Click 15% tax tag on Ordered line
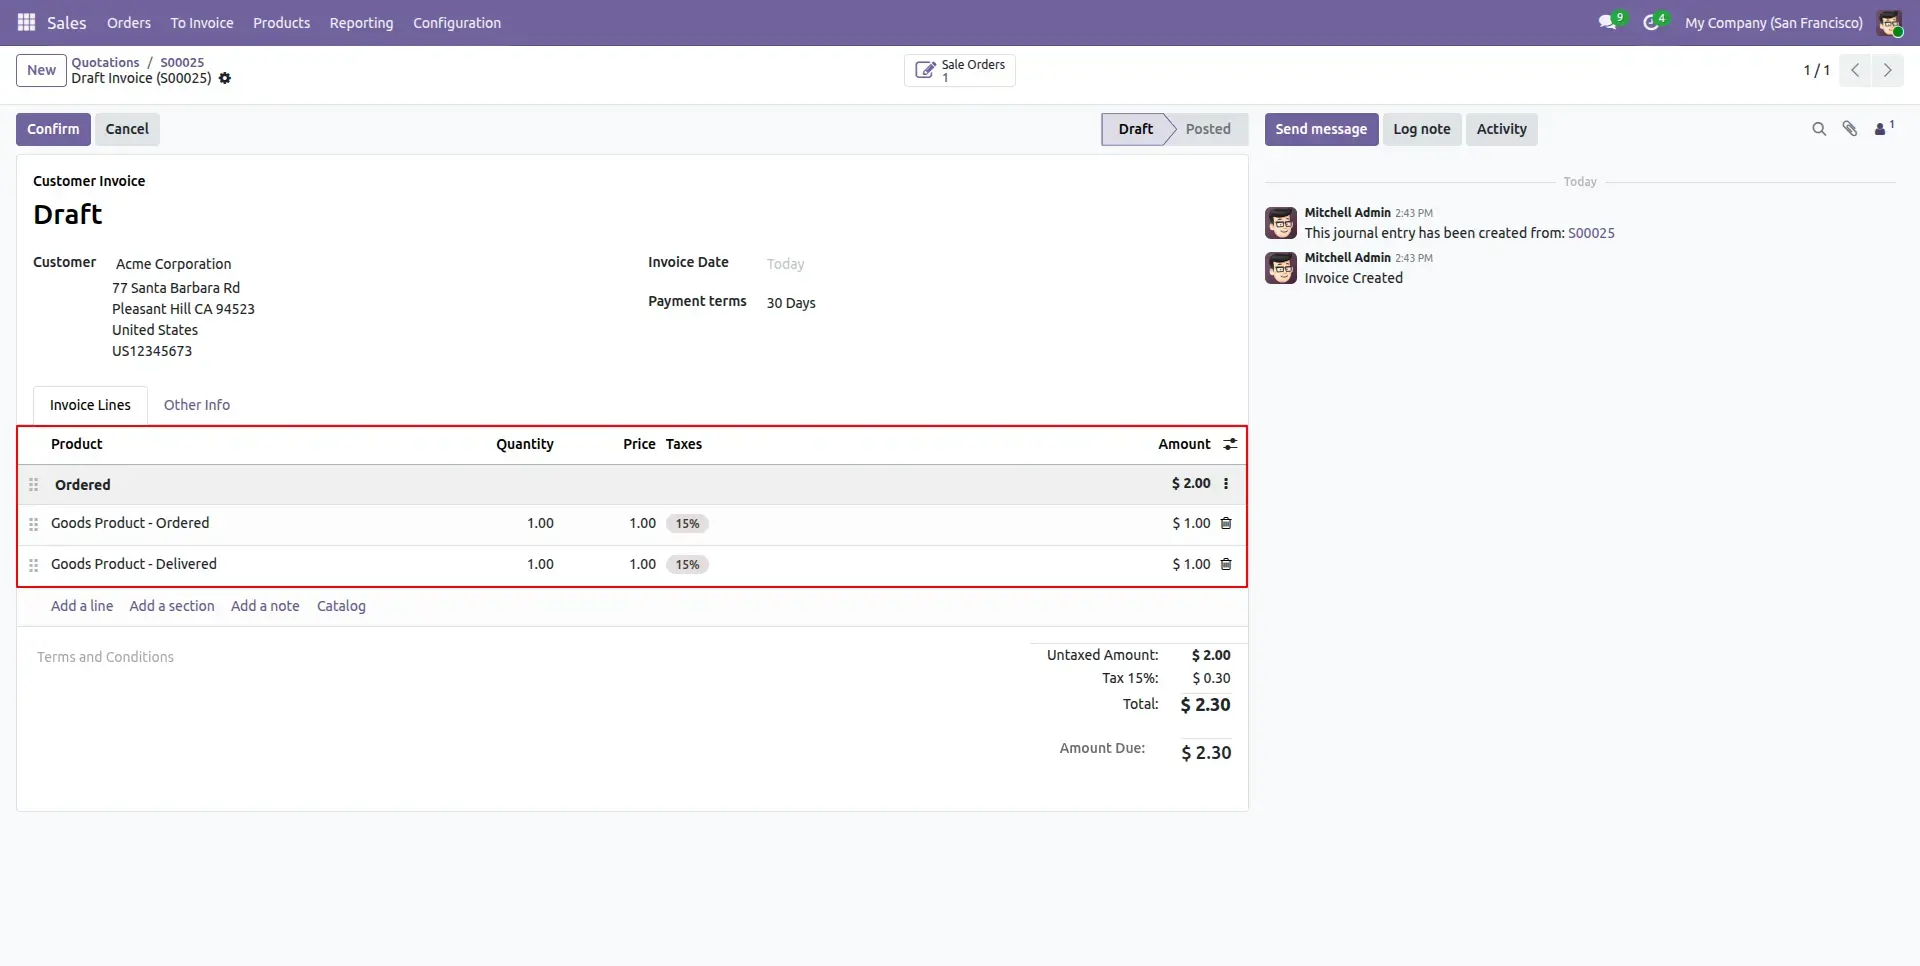The height and width of the screenshot is (966, 1920). (x=687, y=524)
